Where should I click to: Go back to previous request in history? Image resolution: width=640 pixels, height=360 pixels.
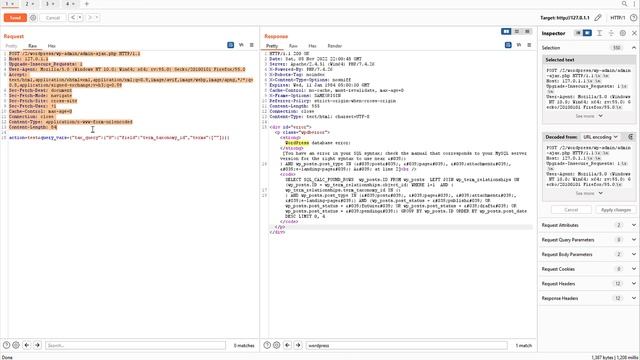tap(73, 18)
